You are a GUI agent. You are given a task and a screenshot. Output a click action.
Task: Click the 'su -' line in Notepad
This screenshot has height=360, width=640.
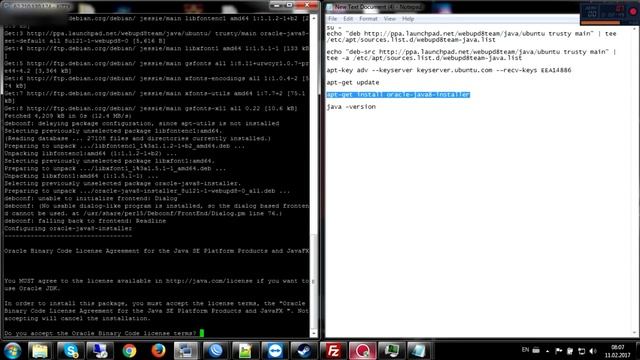(333, 28)
